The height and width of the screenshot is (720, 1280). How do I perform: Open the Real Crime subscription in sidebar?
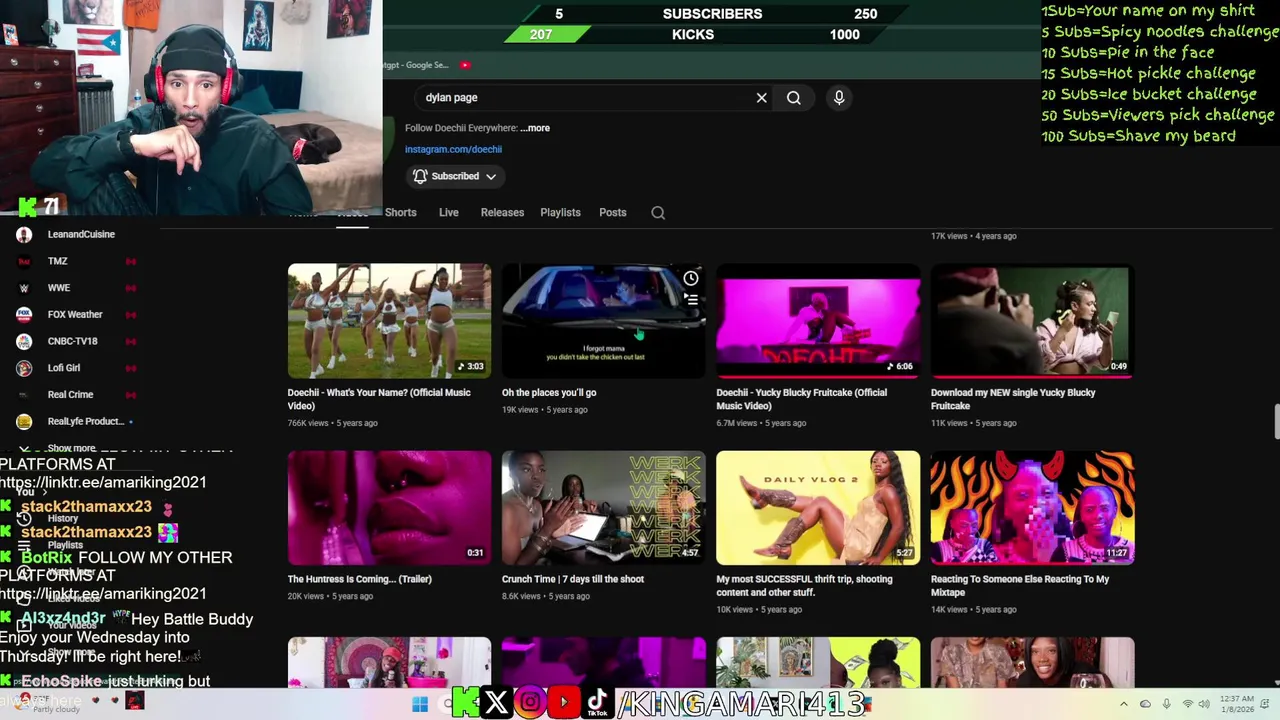tap(70, 395)
